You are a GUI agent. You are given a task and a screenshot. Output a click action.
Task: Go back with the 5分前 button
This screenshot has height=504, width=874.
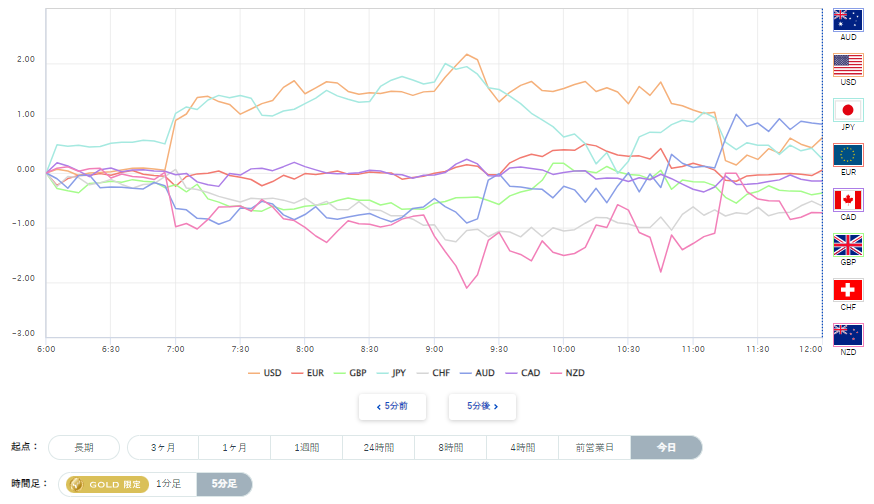(392, 406)
